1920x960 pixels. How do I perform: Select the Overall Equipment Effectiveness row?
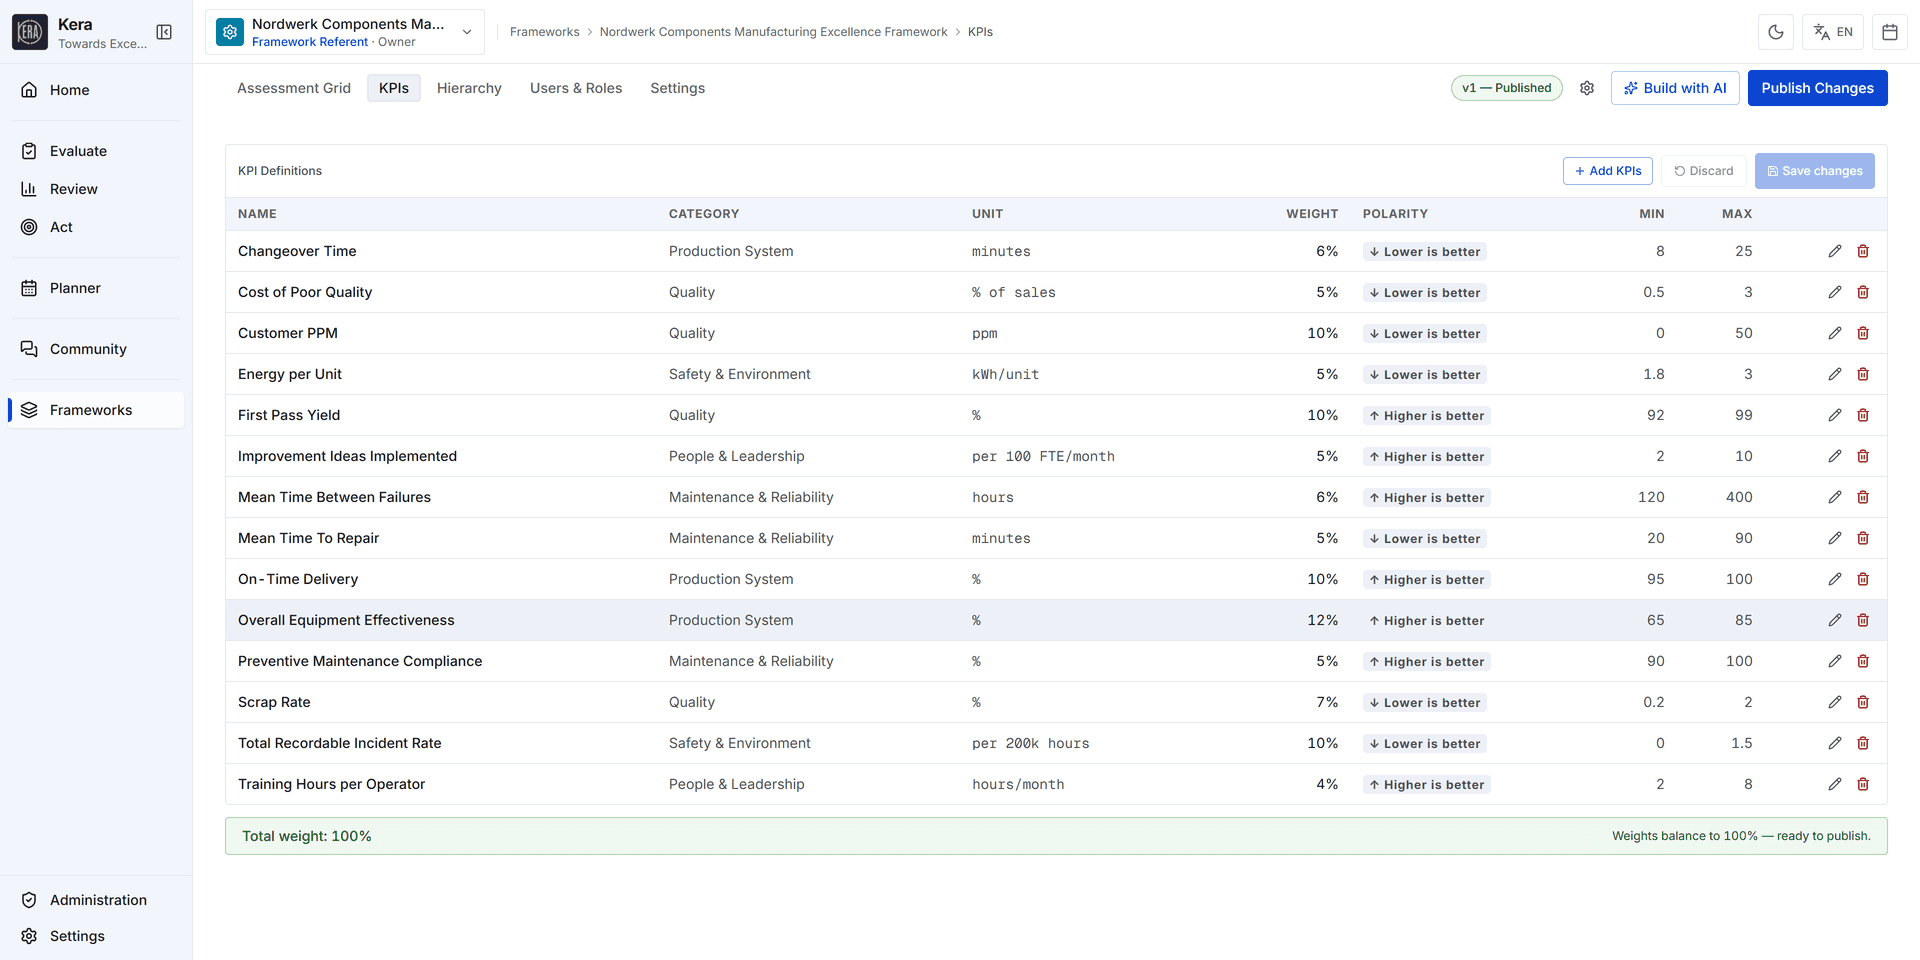[1056, 620]
